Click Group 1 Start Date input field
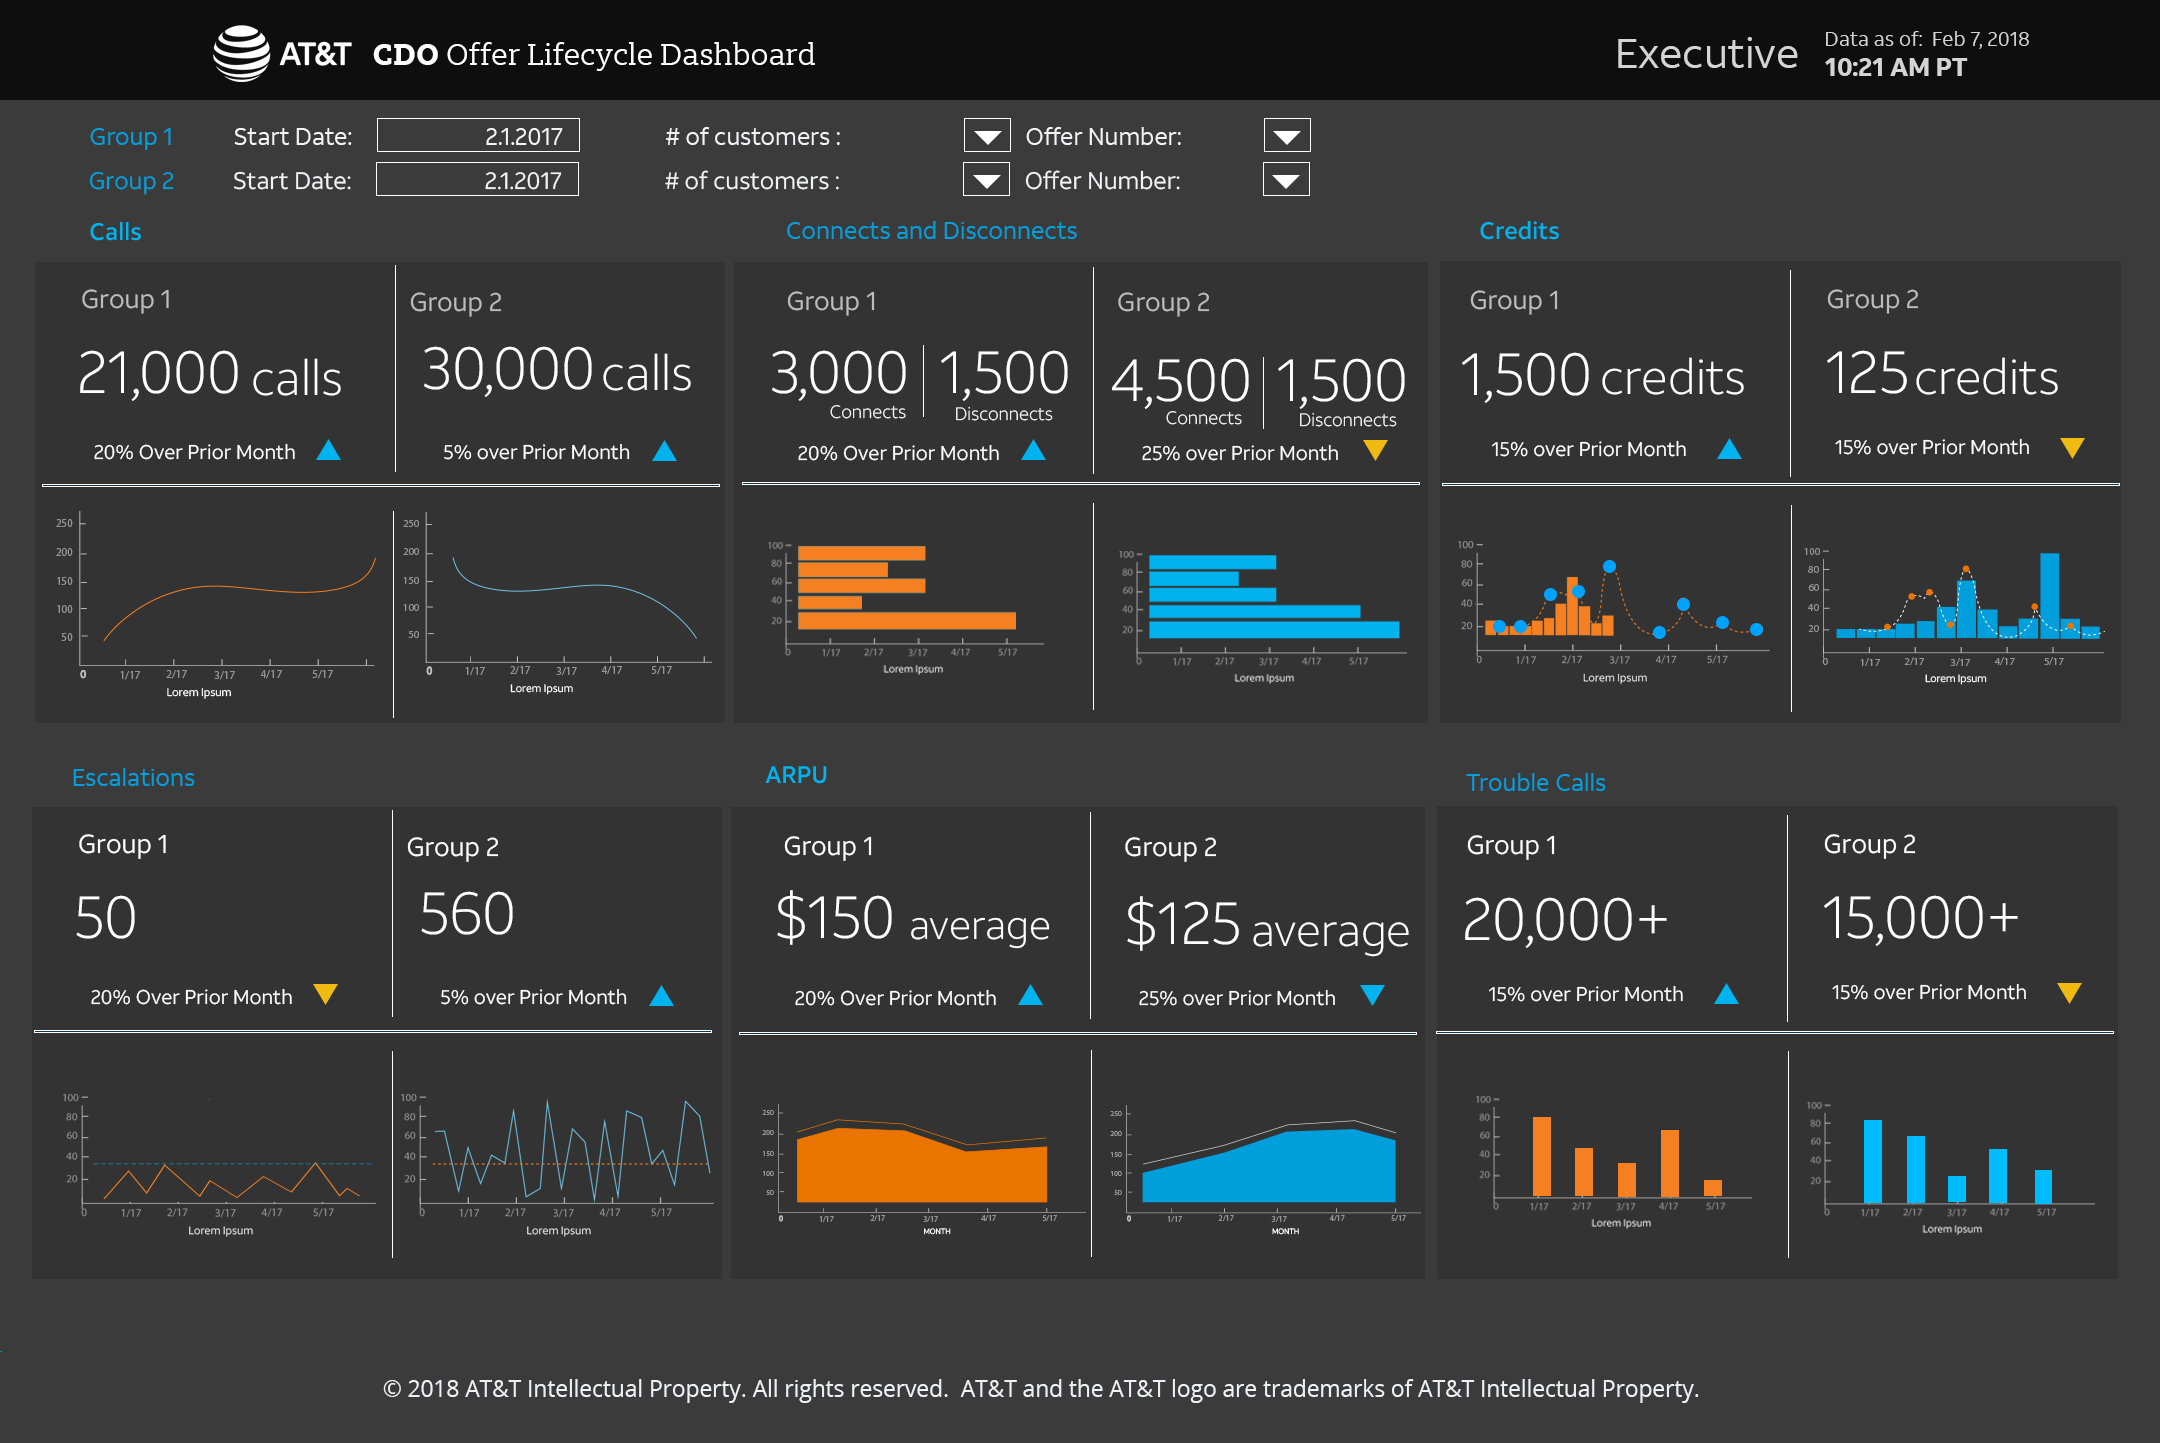This screenshot has width=2160, height=1443. click(x=478, y=136)
